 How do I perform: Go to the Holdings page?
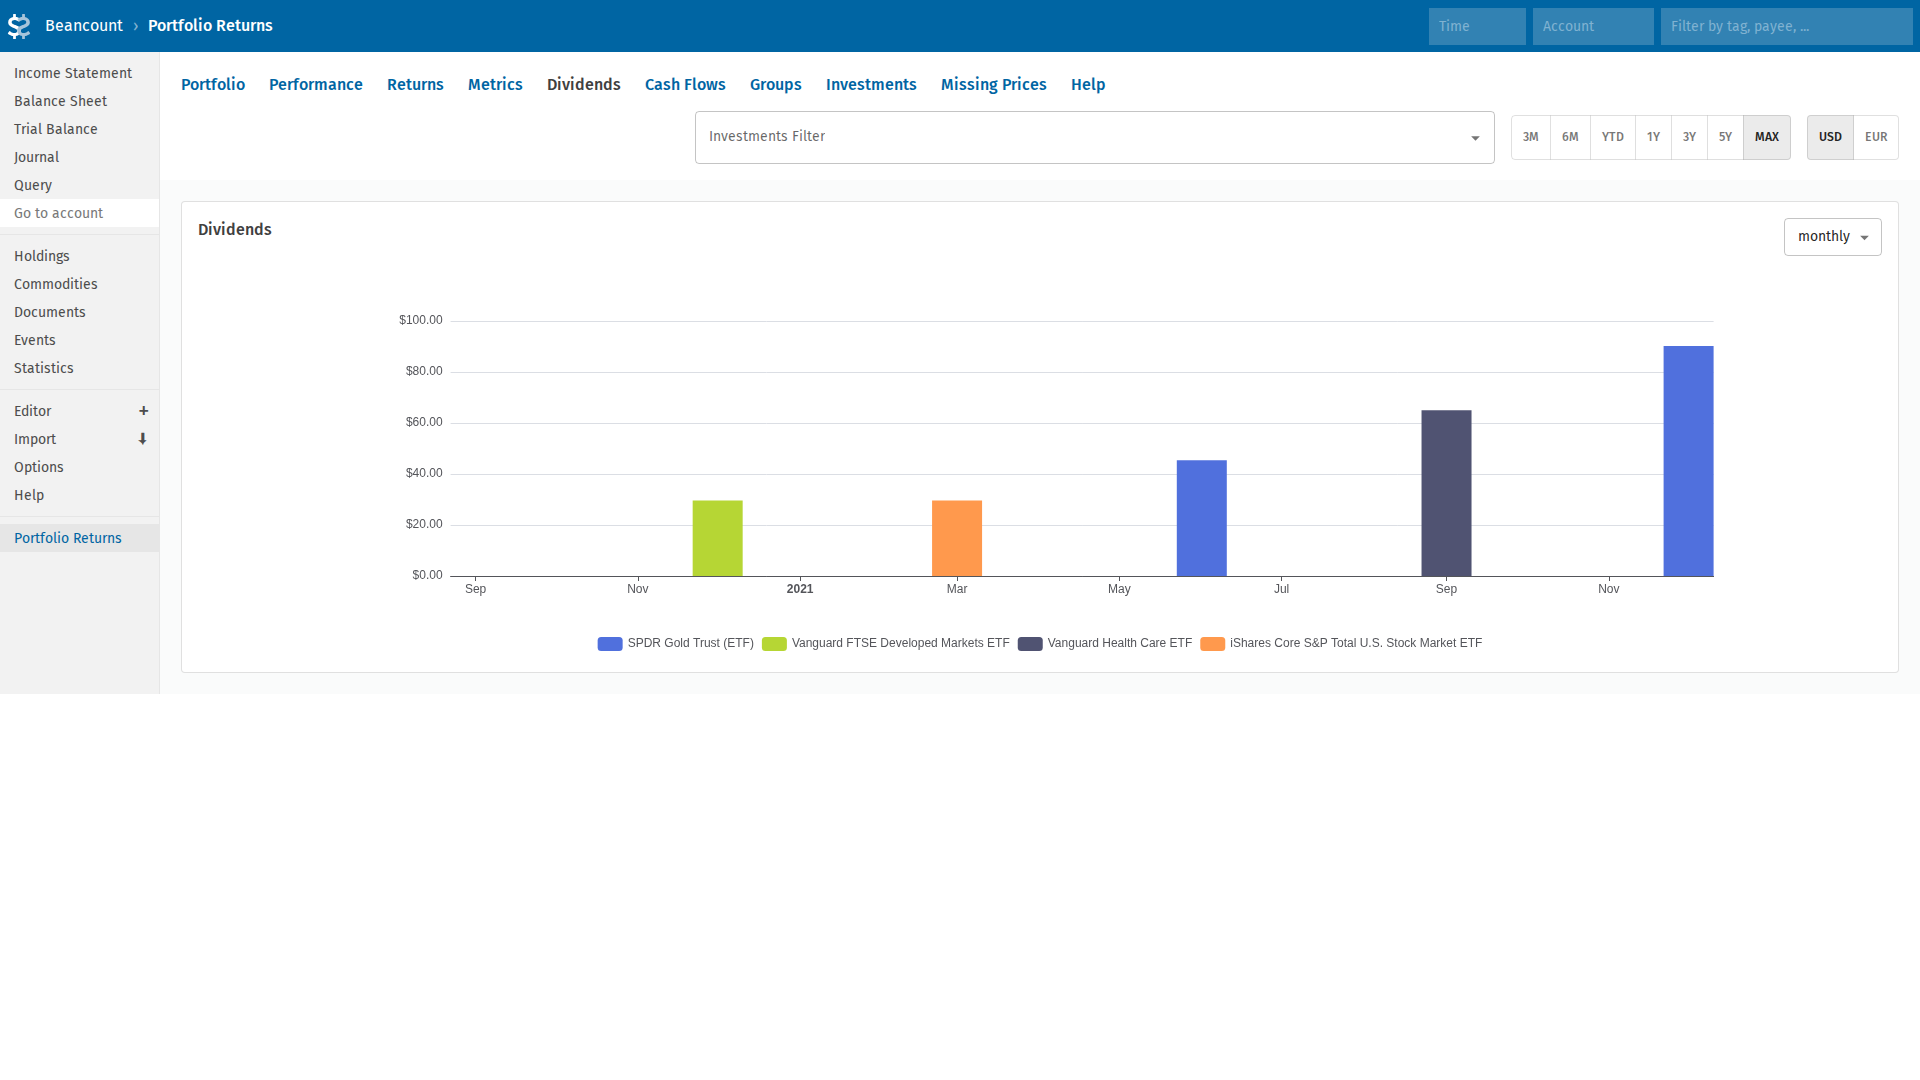point(42,256)
